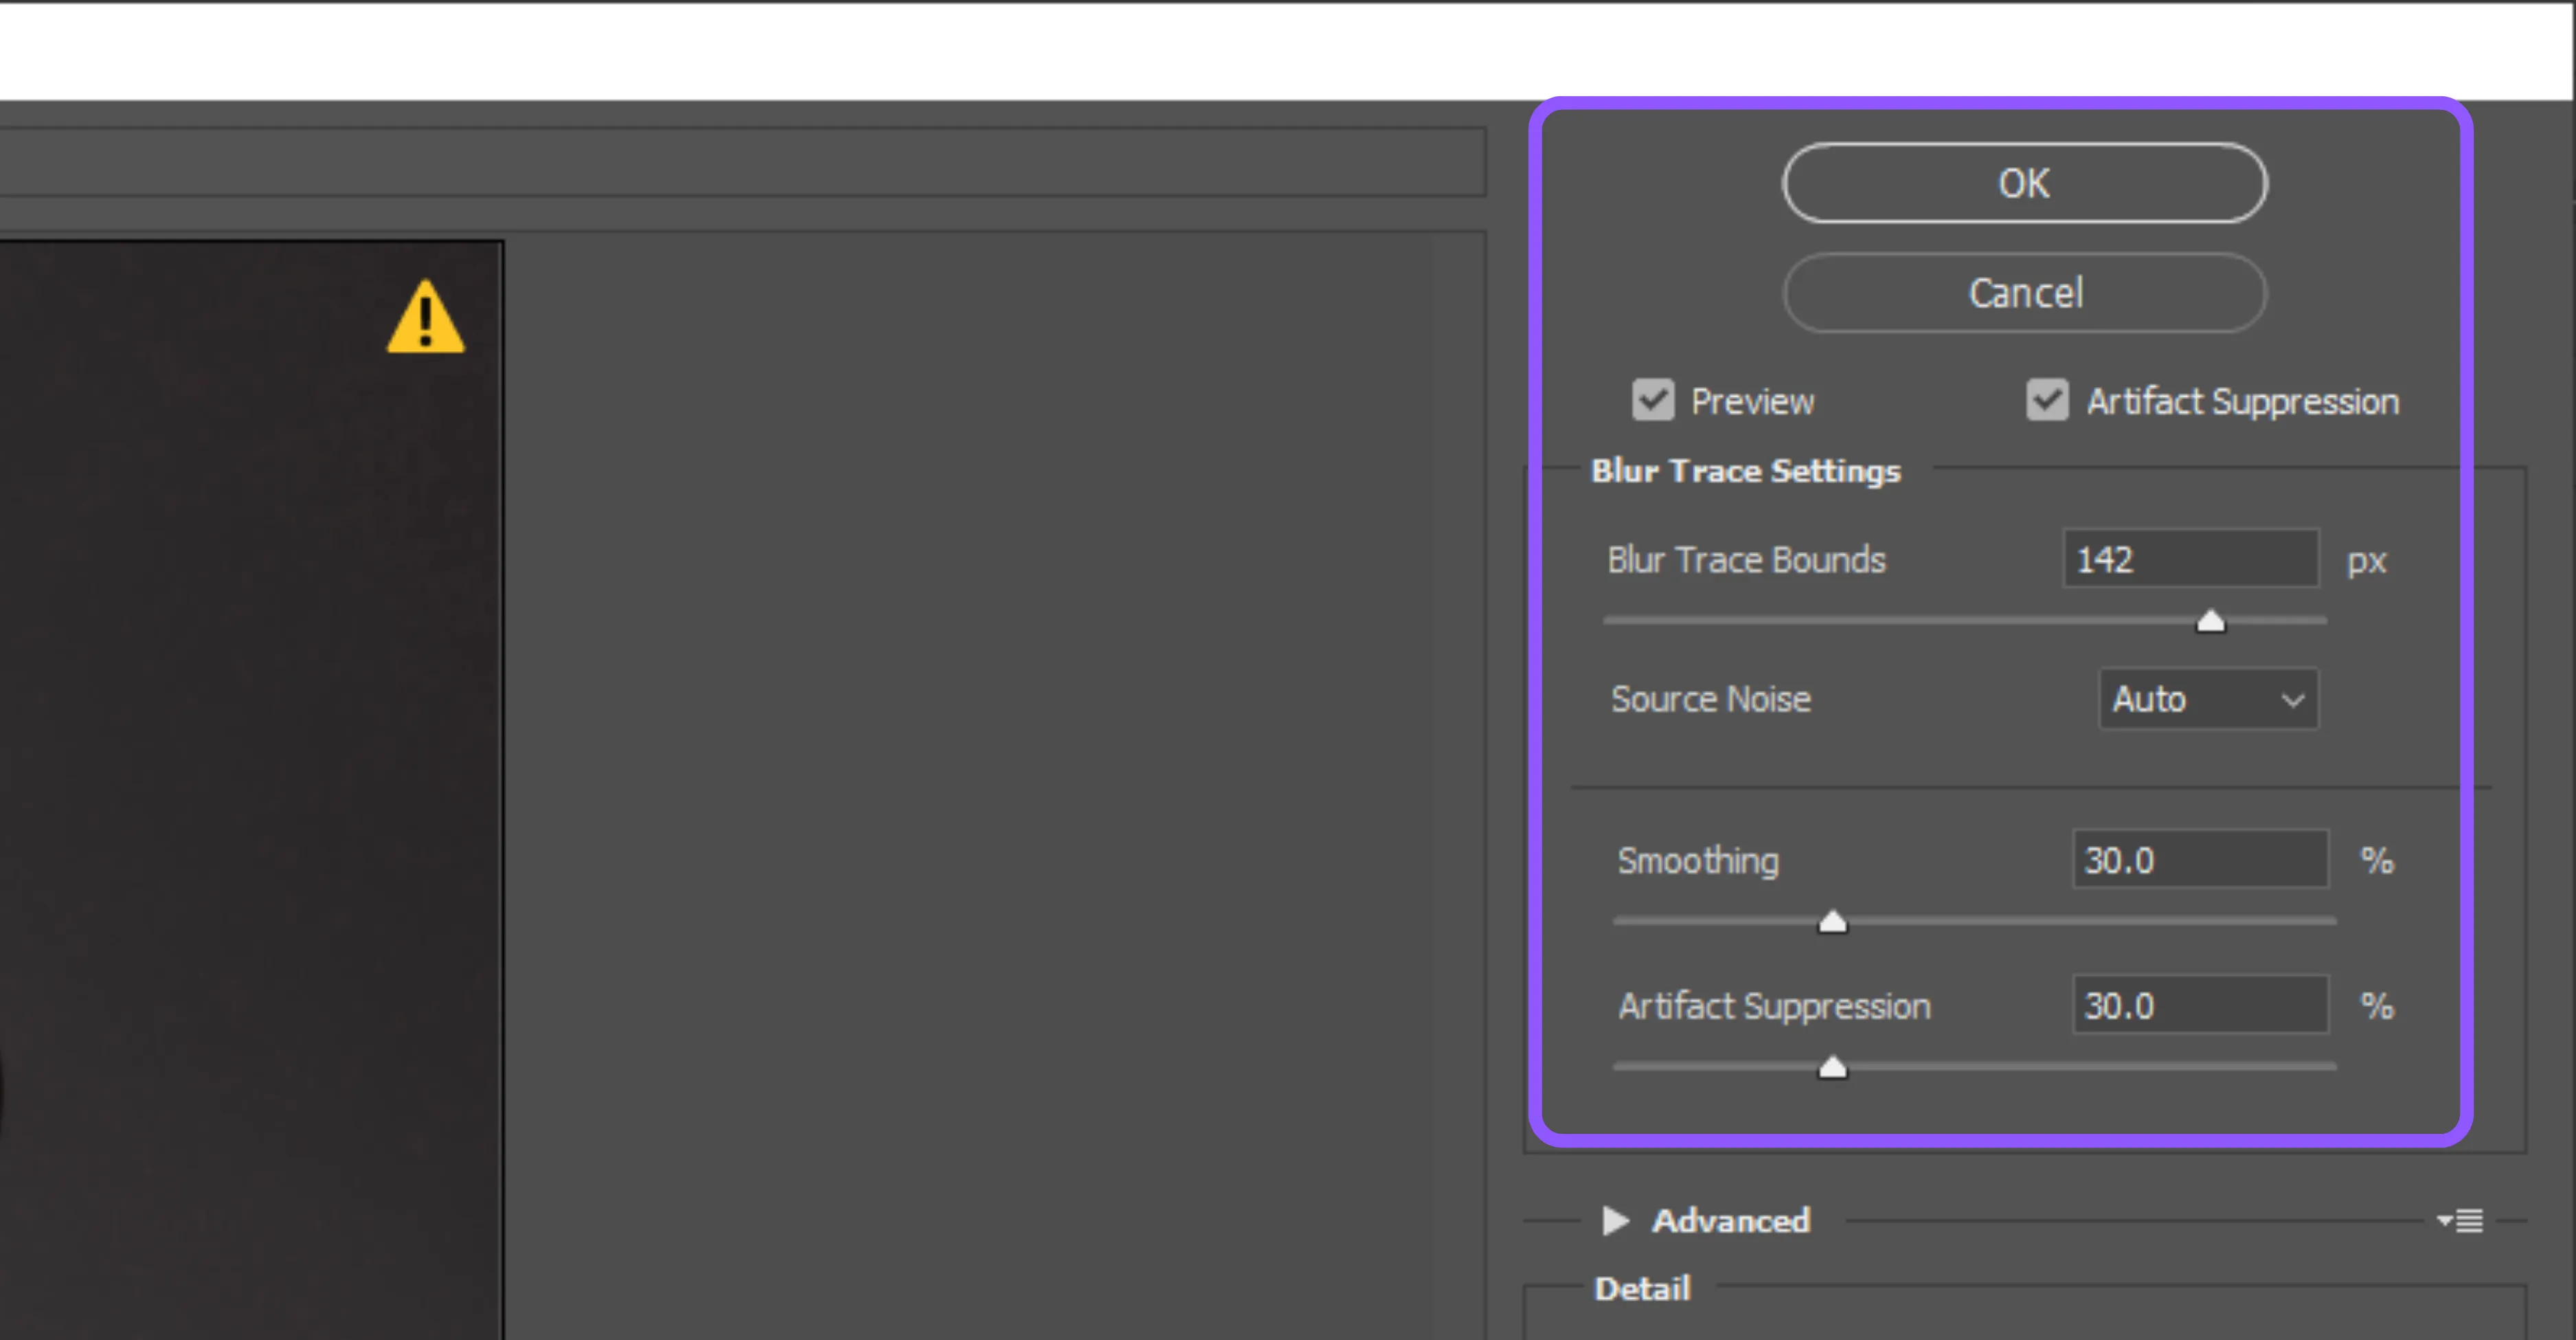Click the Smoothing slider handle
This screenshot has width=2576, height=1340.
coord(1832,921)
